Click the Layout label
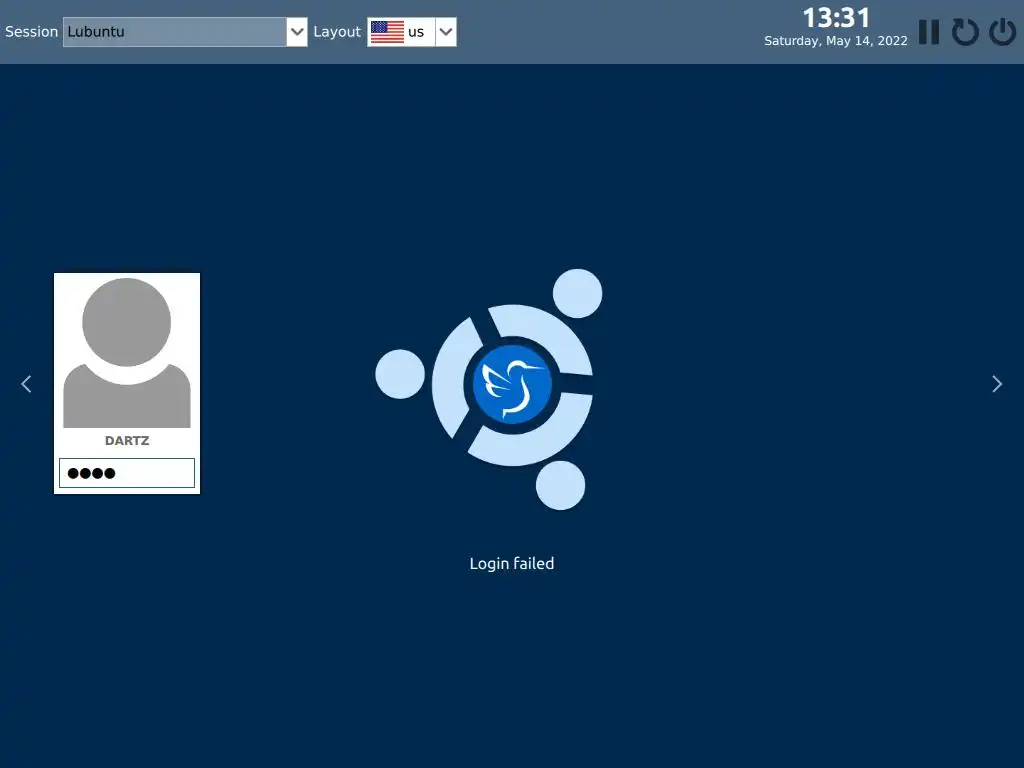1024x768 pixels. pyautogui.click(x=337, y=32)
